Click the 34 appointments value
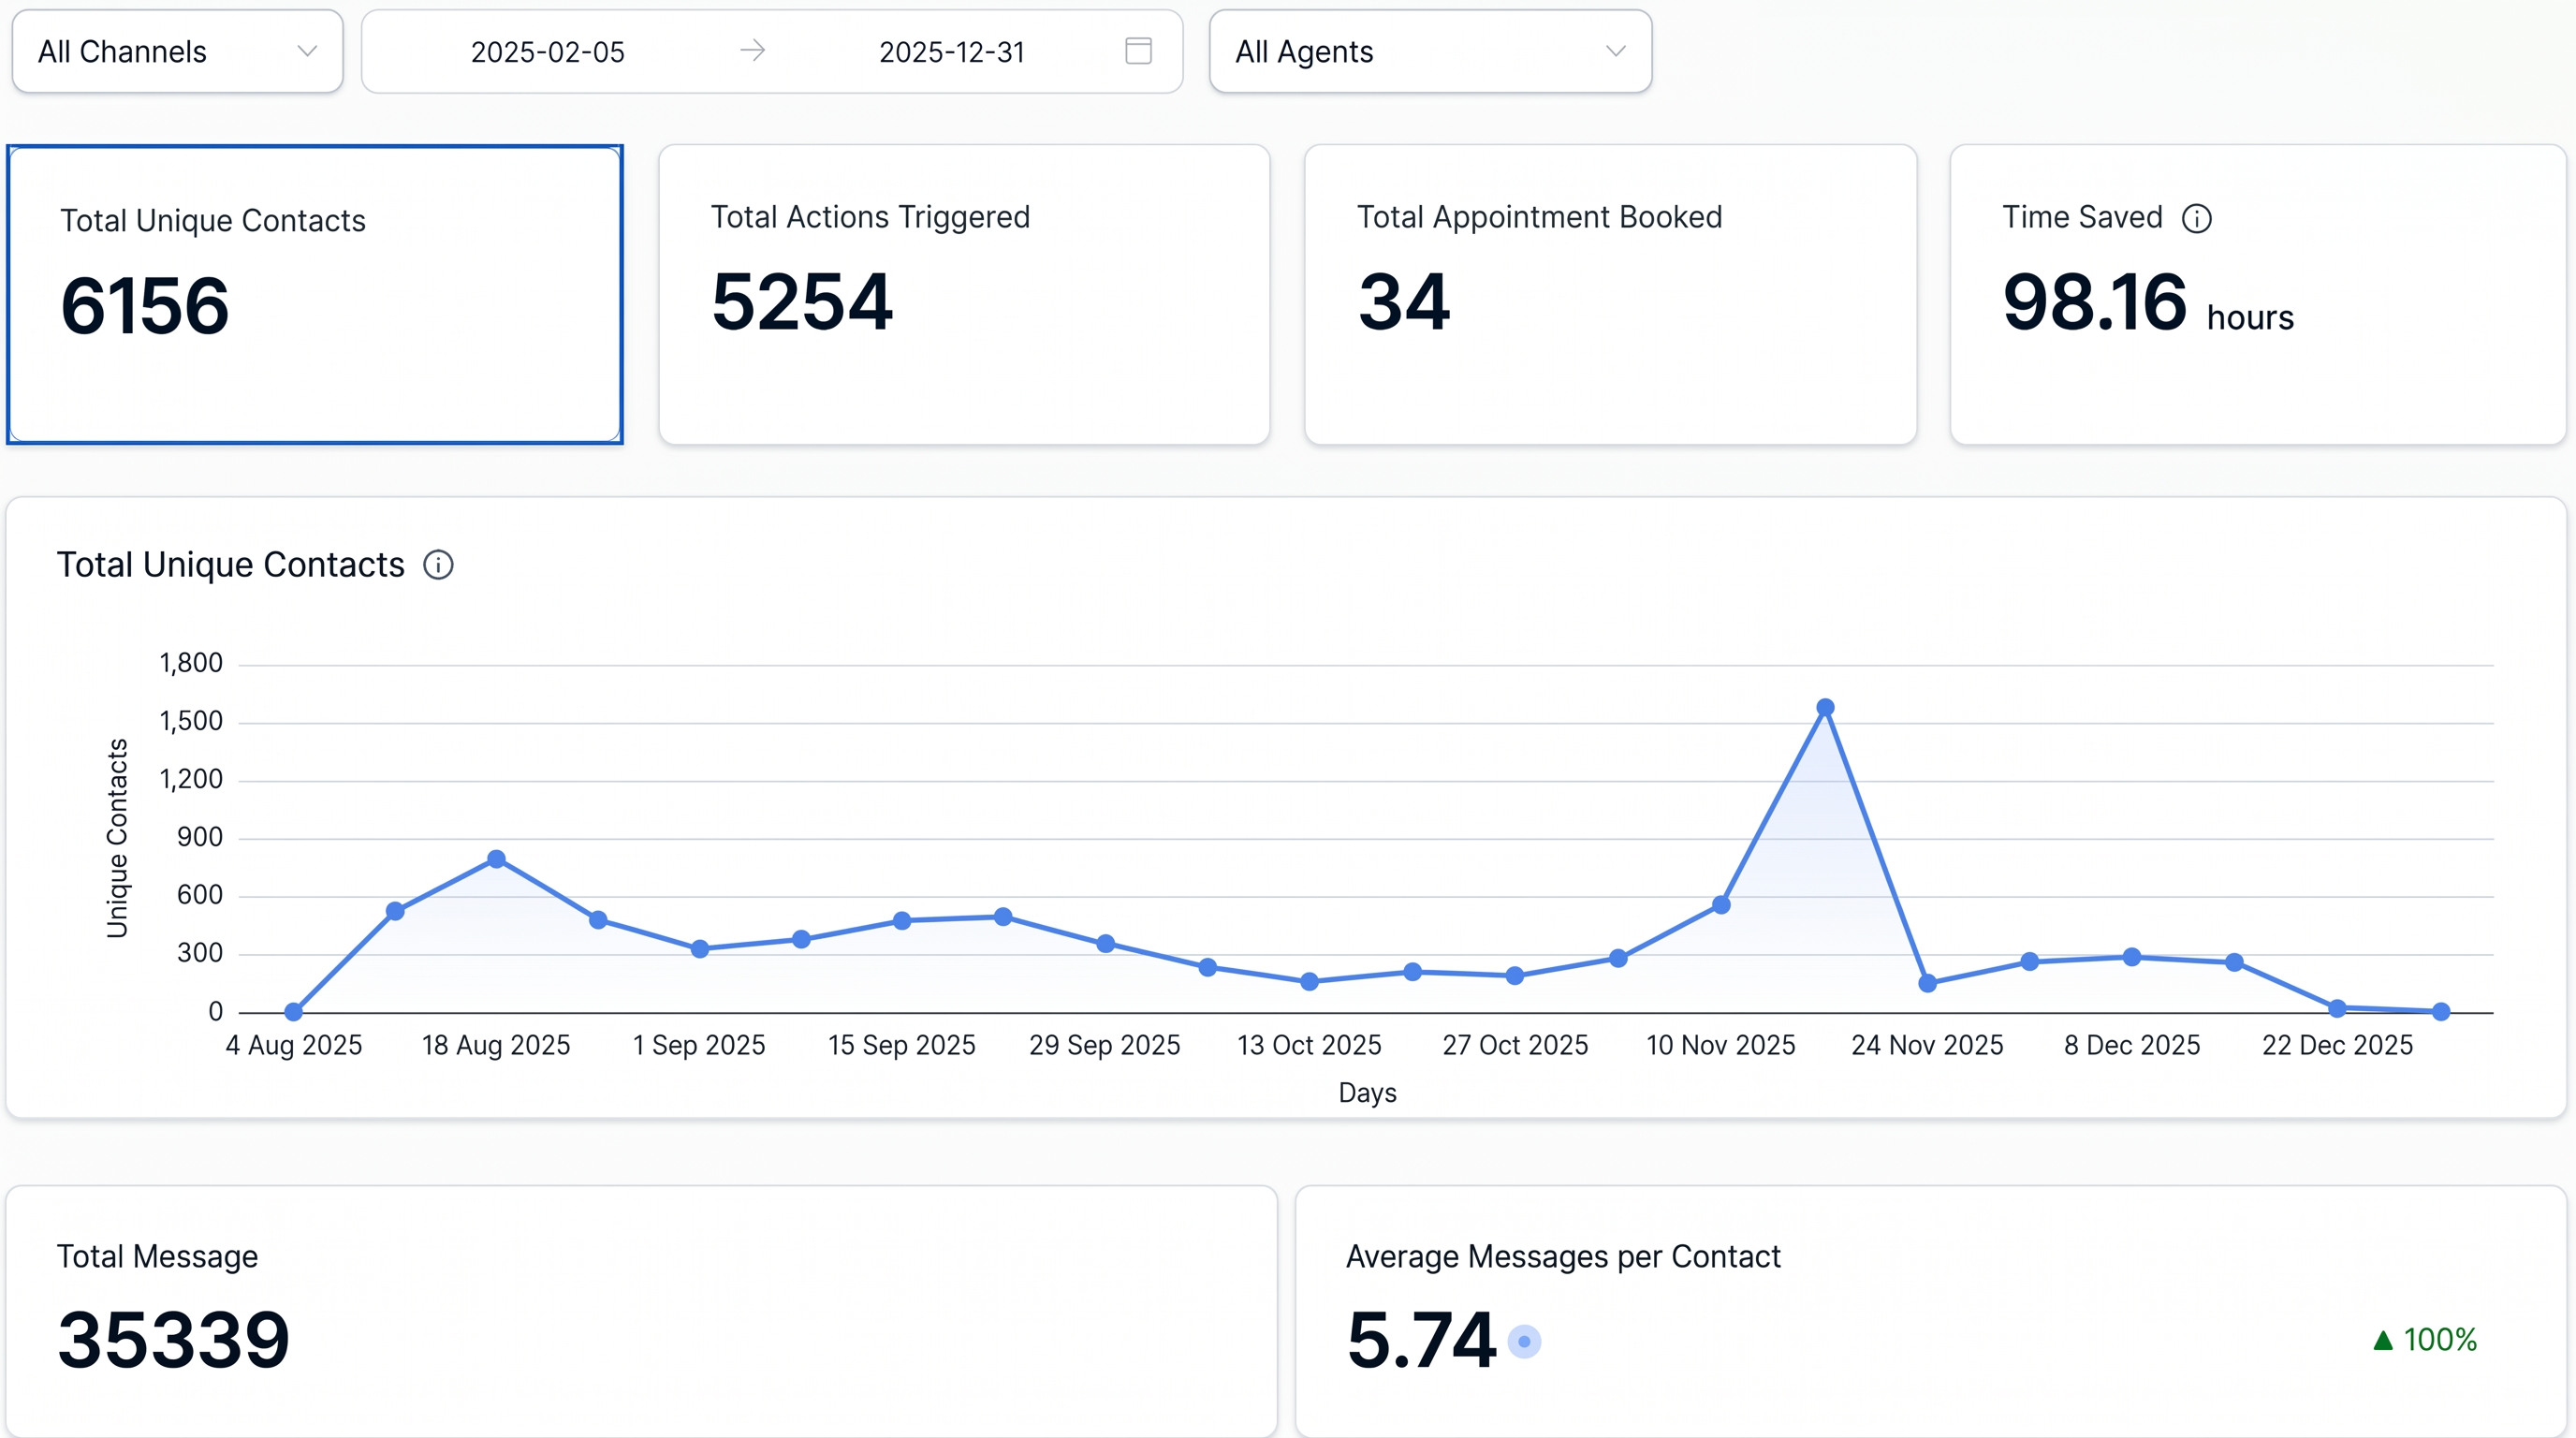This screenshot has height=1438, width=2576. click(1403, 302)
